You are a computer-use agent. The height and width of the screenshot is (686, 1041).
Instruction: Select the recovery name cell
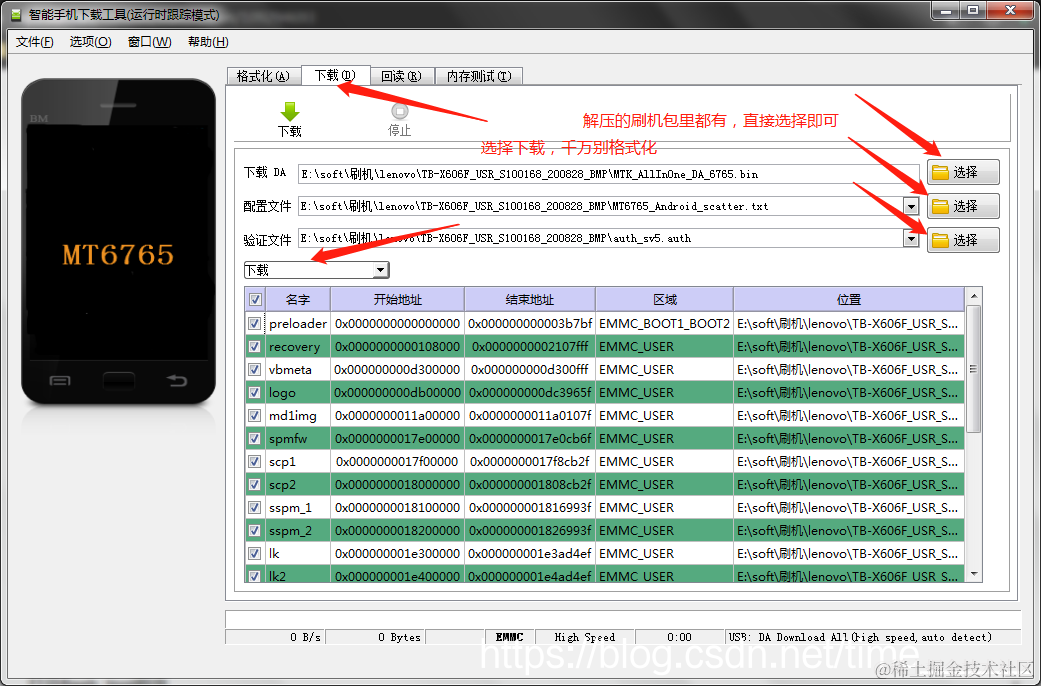pos(297,347)
